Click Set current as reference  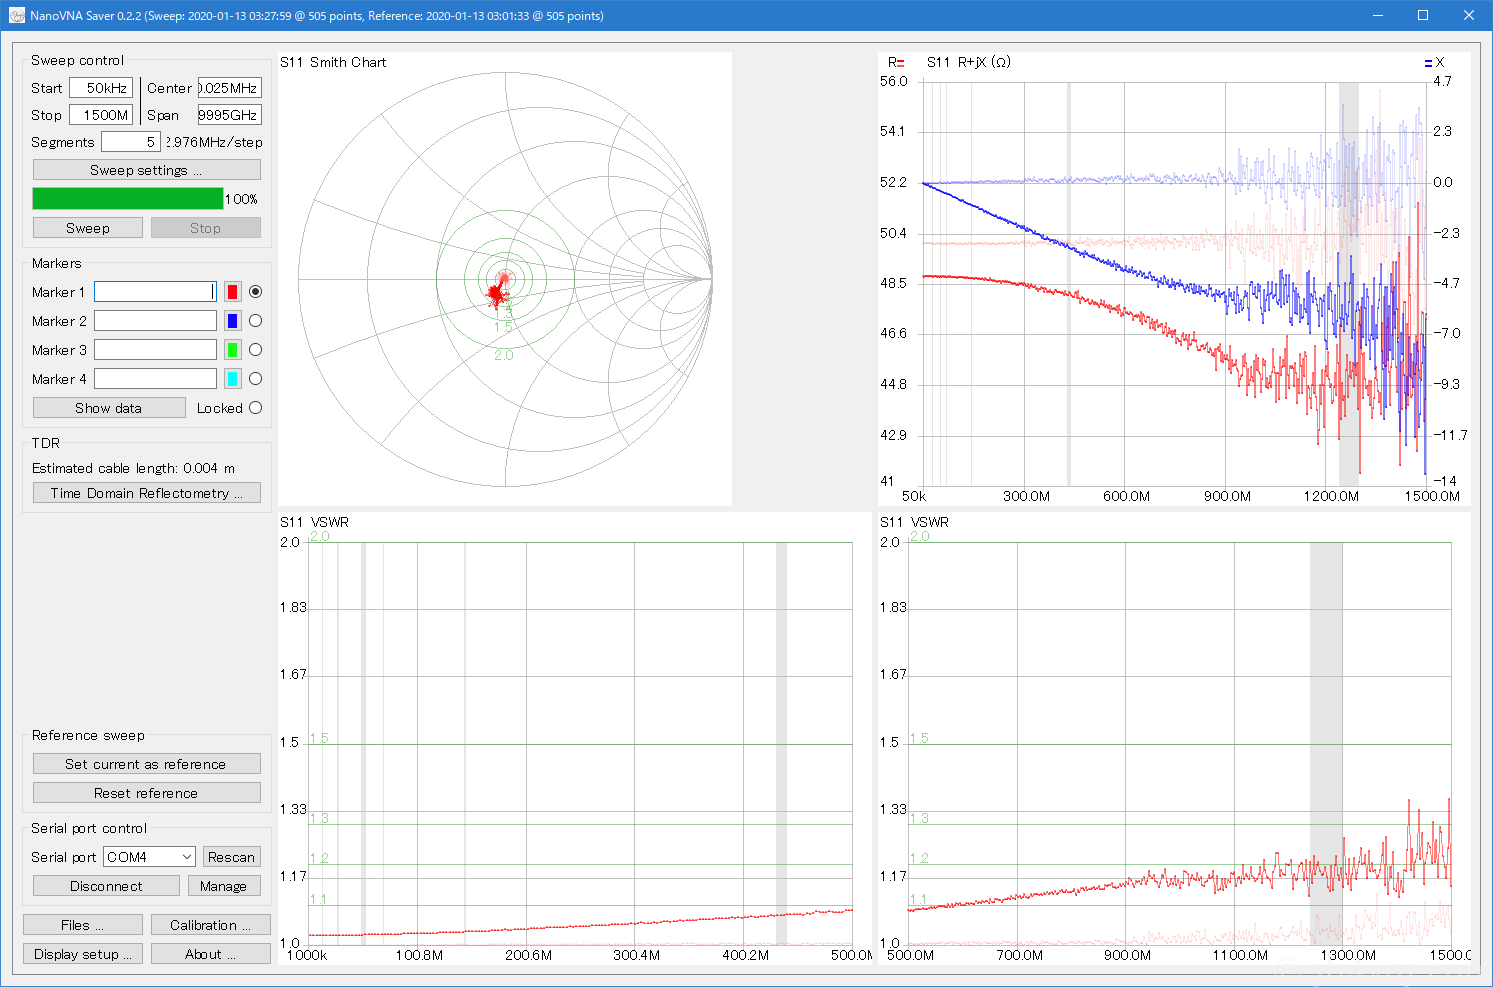pos(147,764)
